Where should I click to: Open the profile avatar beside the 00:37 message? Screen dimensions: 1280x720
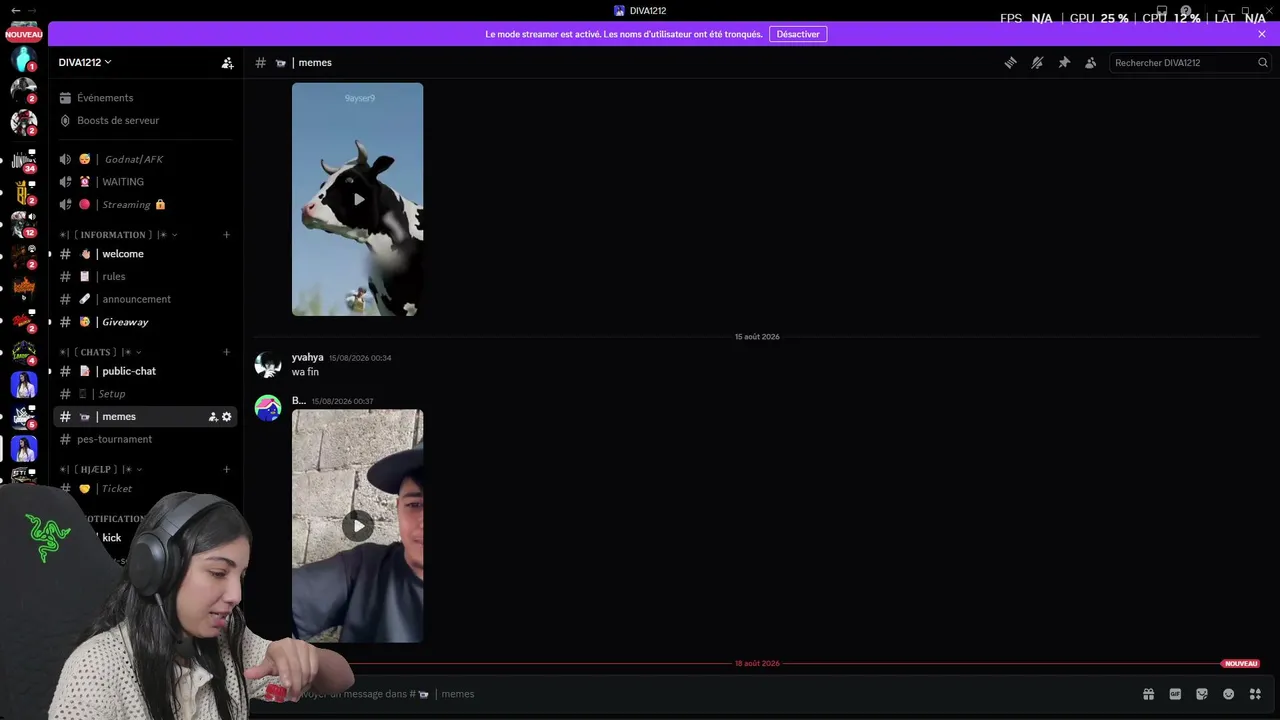pyautogui.click(x=268, y=408)
